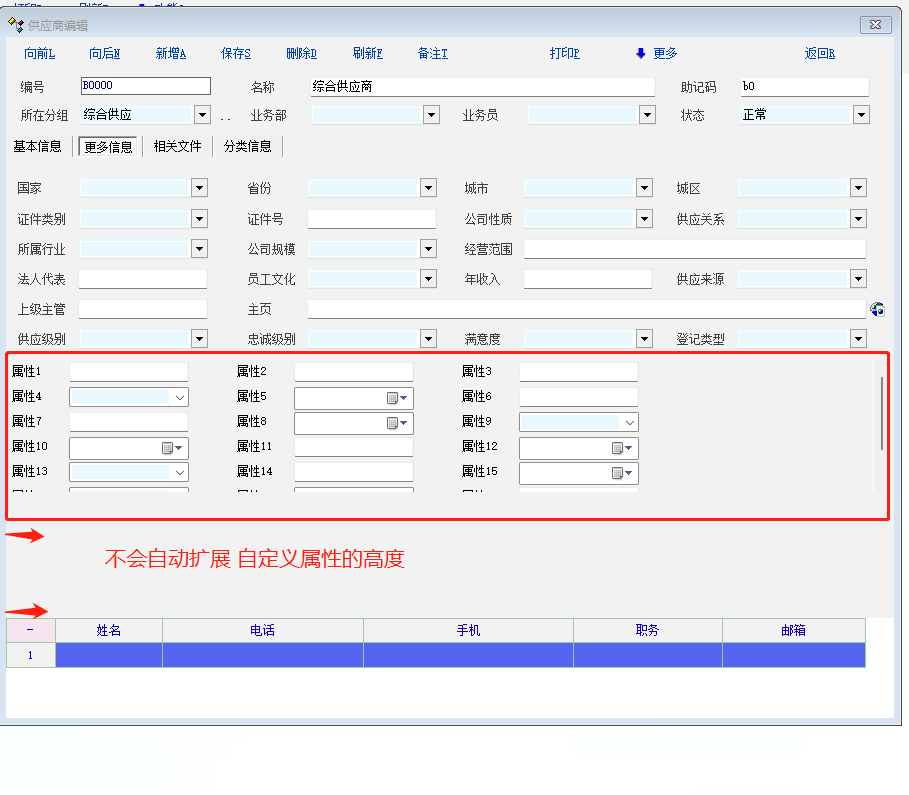Click the 返回R button
909x795 pixels.
coord(819,54)
